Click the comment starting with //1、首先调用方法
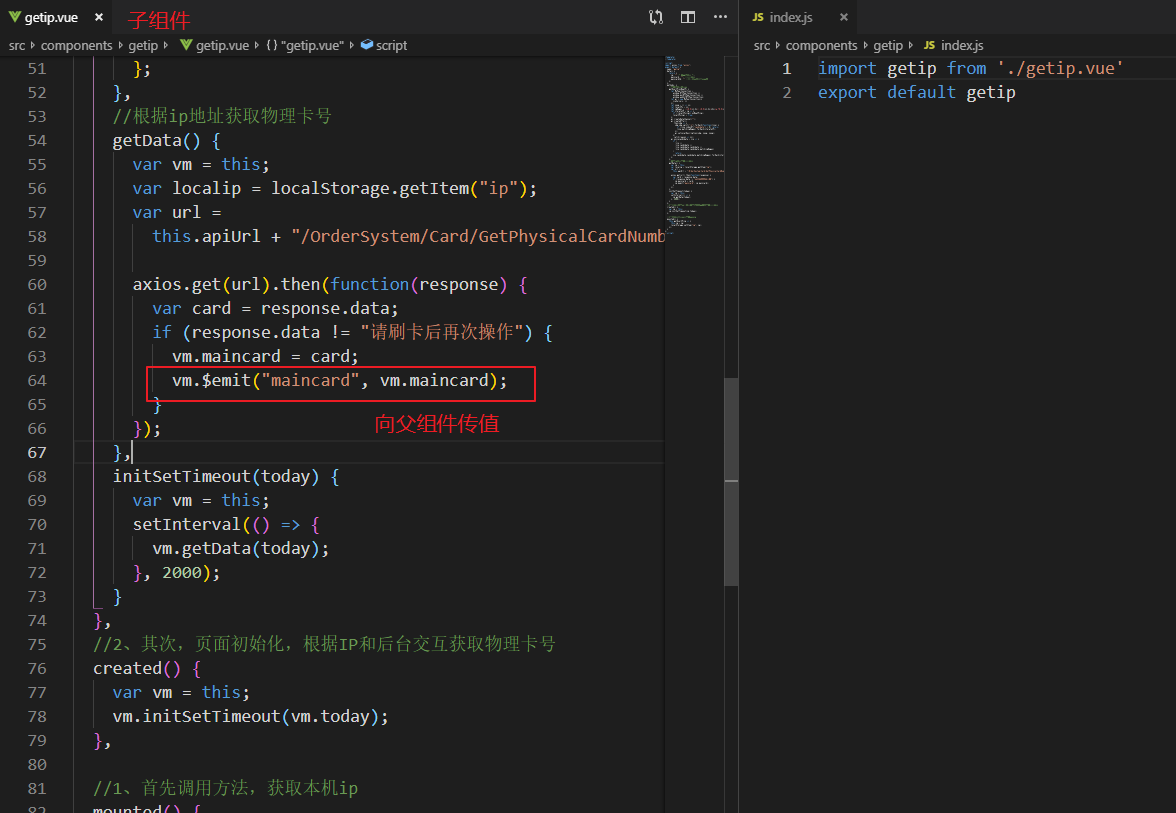The width and height of the screenshot is (1176, 813). [x=225, y=788]
